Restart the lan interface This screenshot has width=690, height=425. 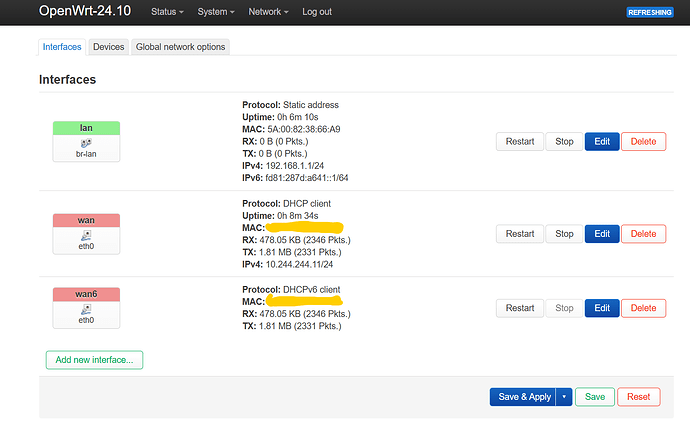tap(519, 141)
